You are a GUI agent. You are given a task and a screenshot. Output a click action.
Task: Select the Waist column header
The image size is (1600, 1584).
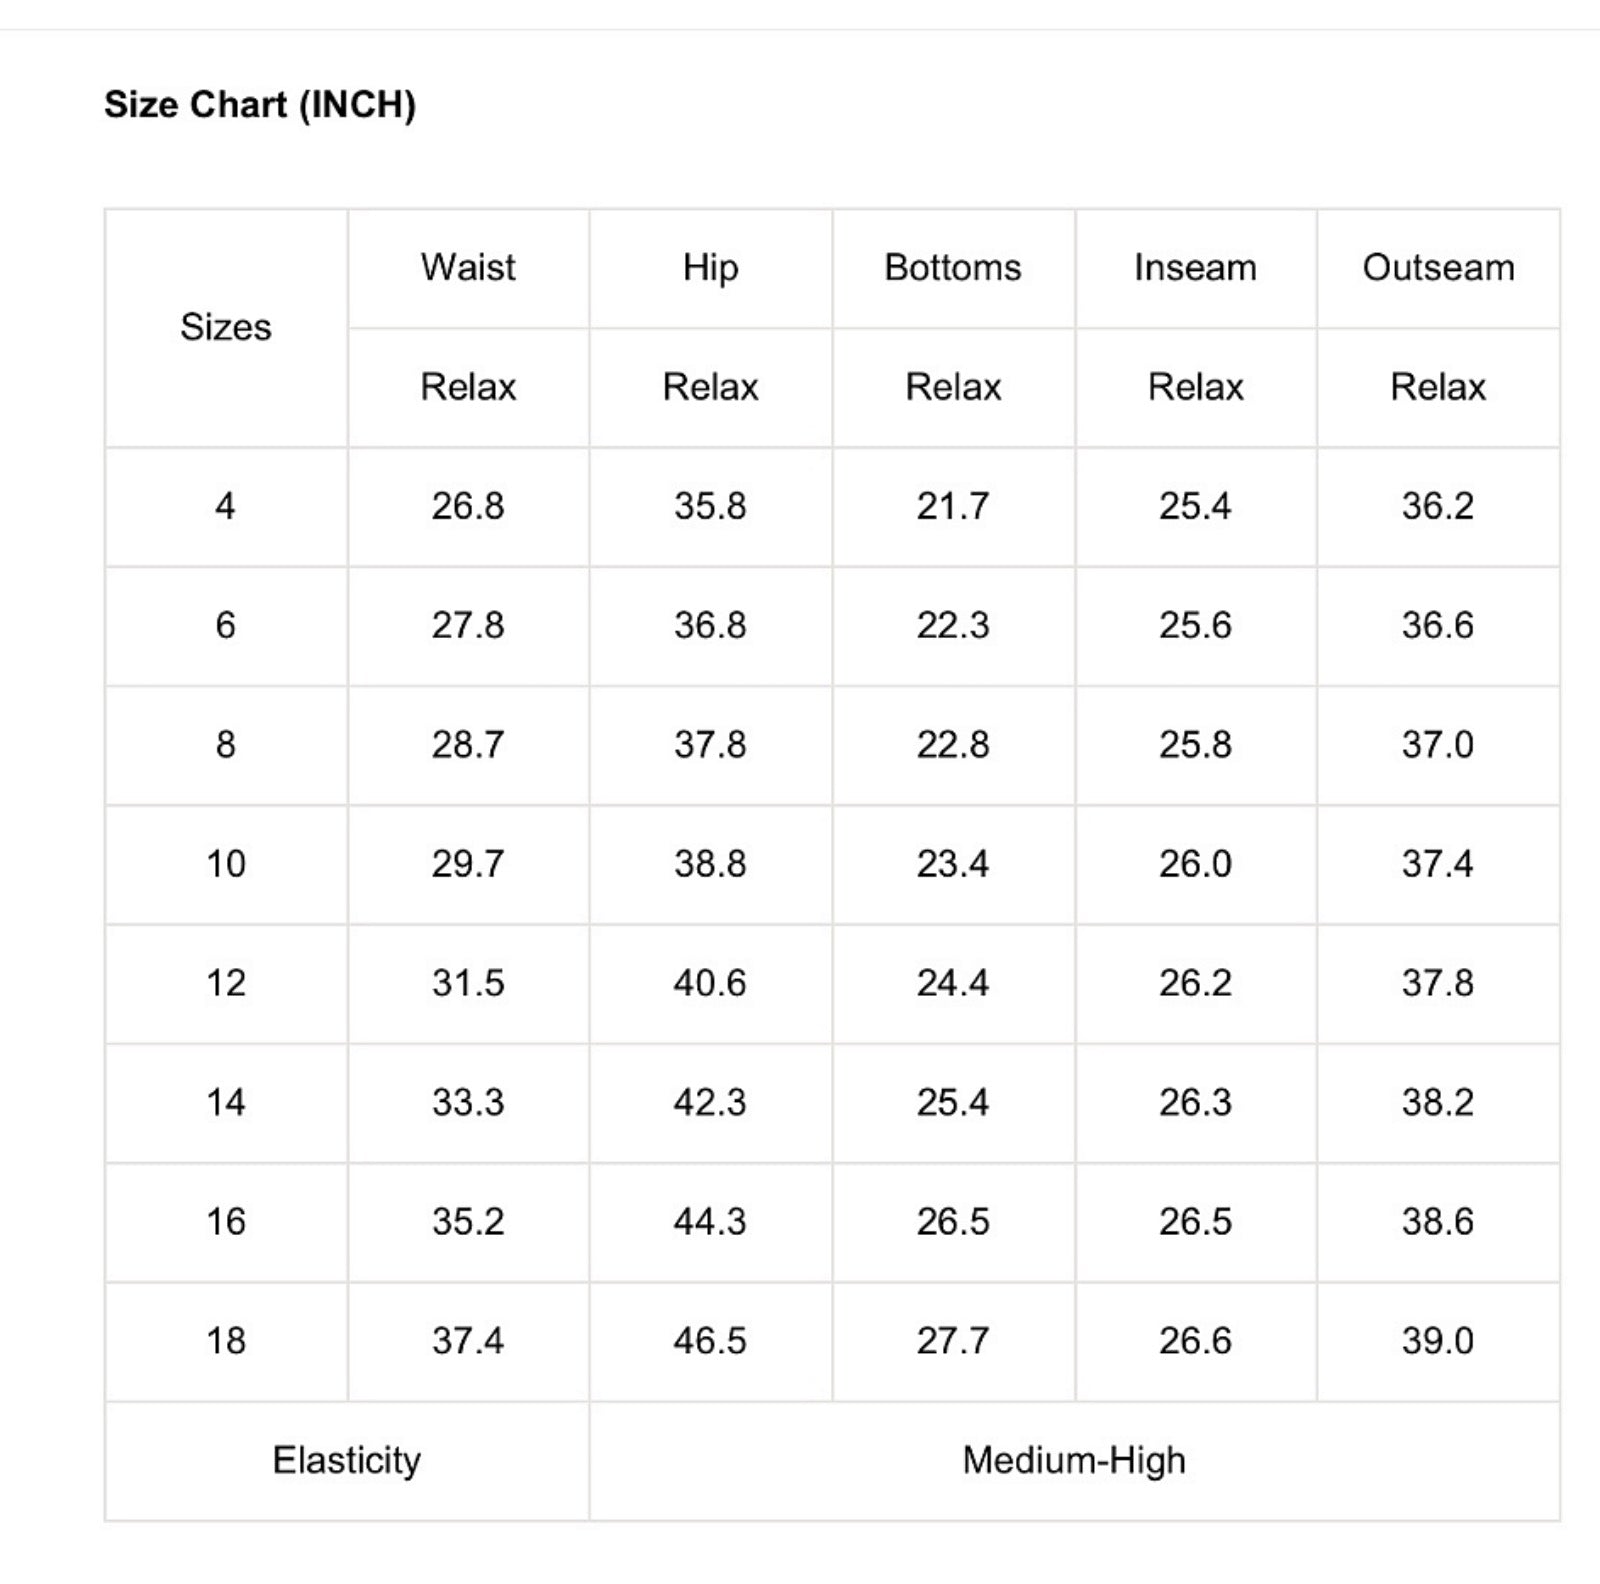click(468, 268)
